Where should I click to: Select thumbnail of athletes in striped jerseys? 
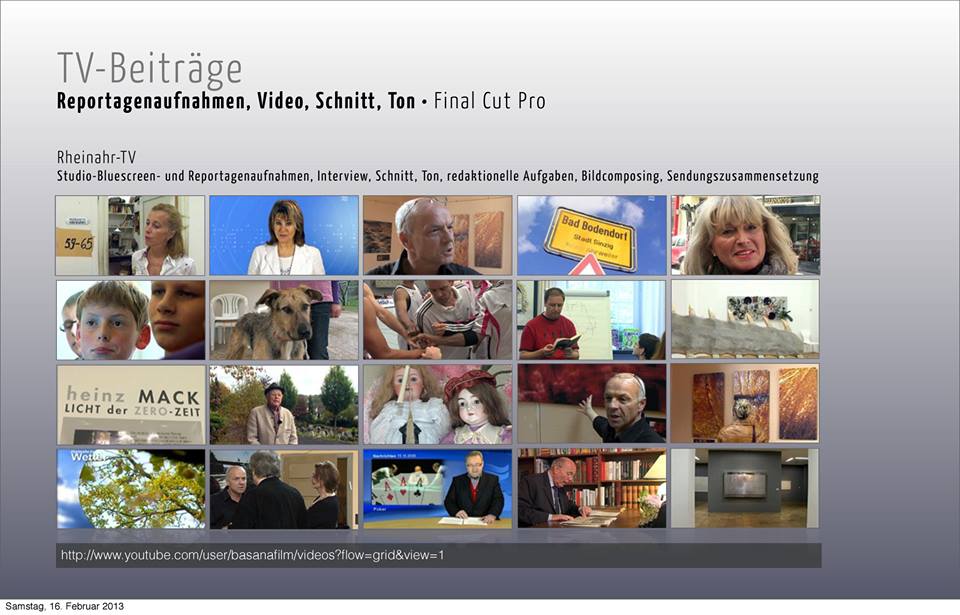click(438, 320)
